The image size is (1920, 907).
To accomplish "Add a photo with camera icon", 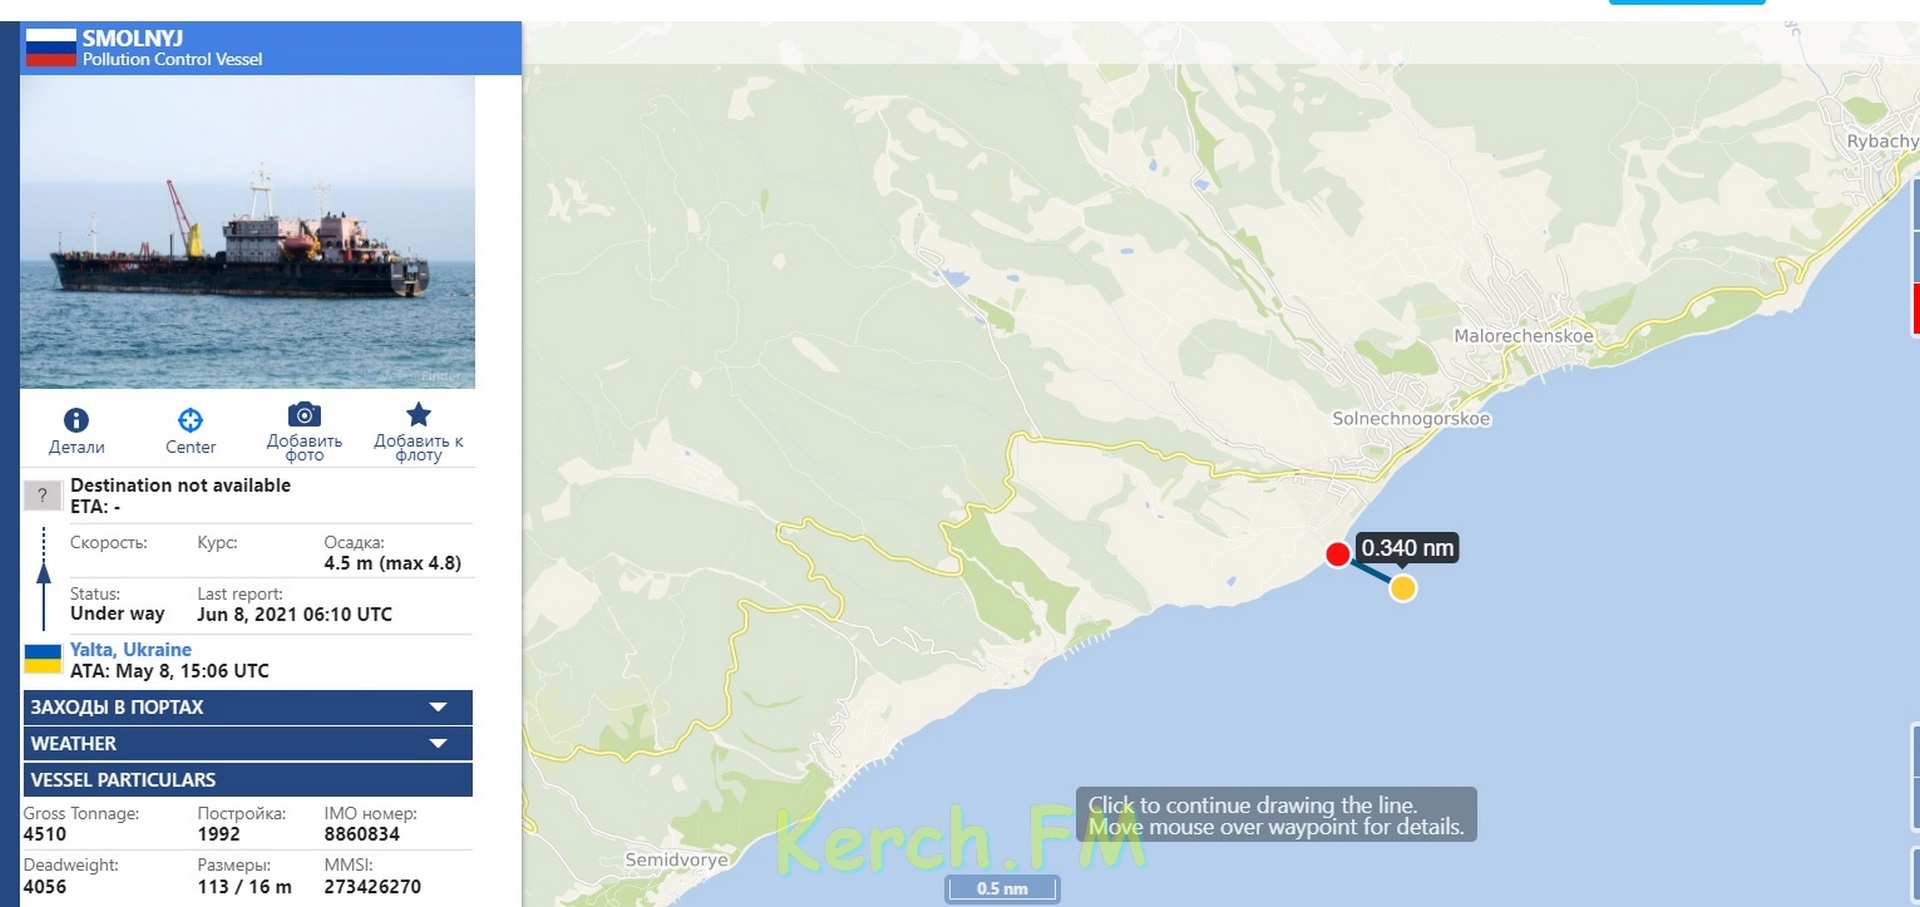I will point(304,414).
